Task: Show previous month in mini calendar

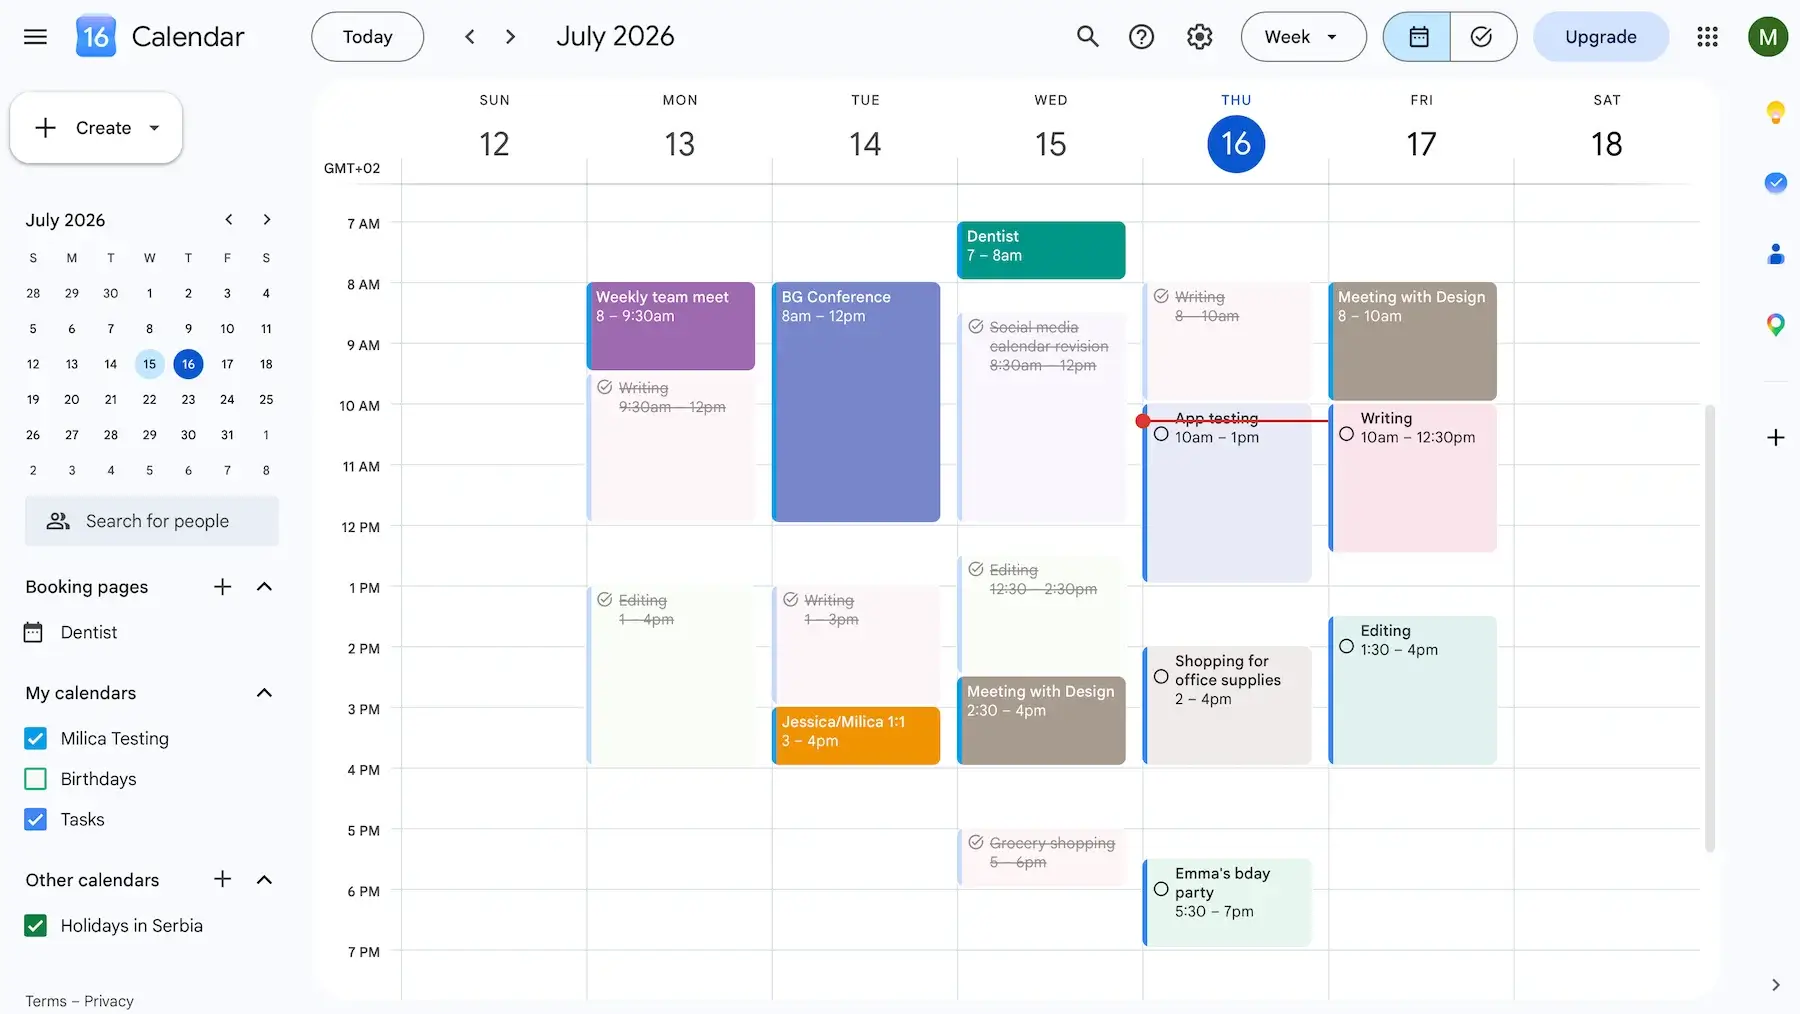Action: [x=229, y=219]
